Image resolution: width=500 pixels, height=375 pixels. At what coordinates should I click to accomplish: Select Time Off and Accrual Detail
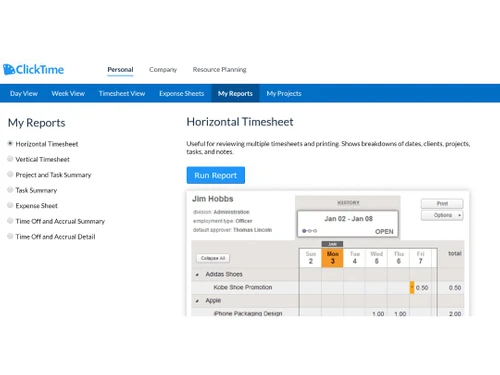pos(10,236)
